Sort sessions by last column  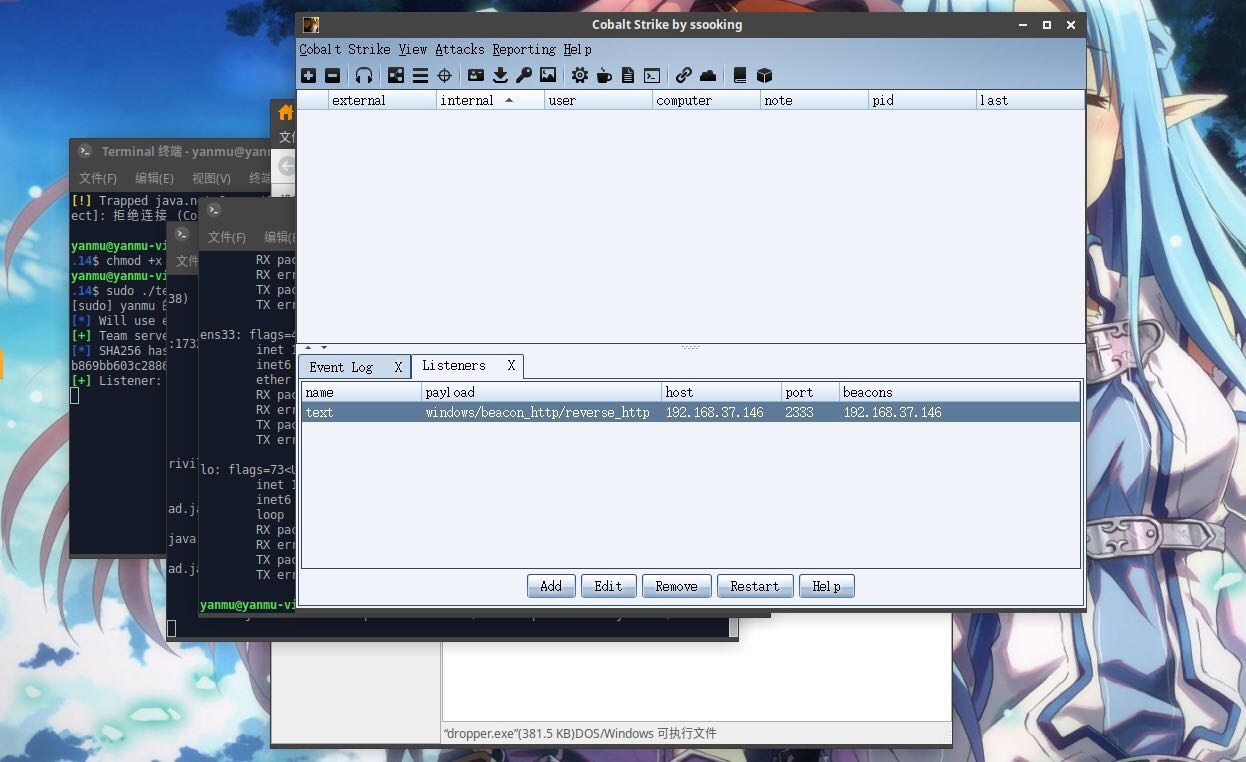(x=1030, y=100)
